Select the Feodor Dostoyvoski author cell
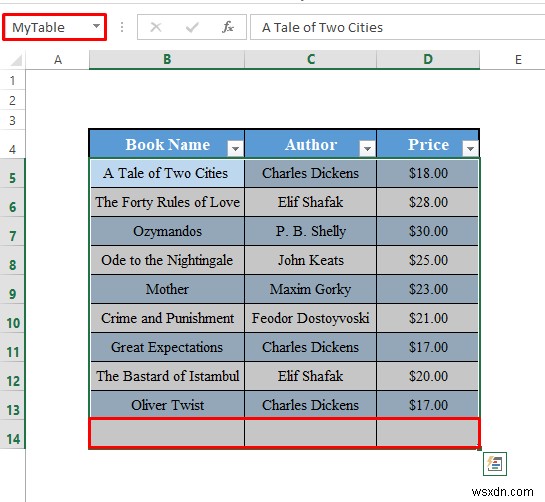This screenshot has height=502, width=545. (310, 318)
